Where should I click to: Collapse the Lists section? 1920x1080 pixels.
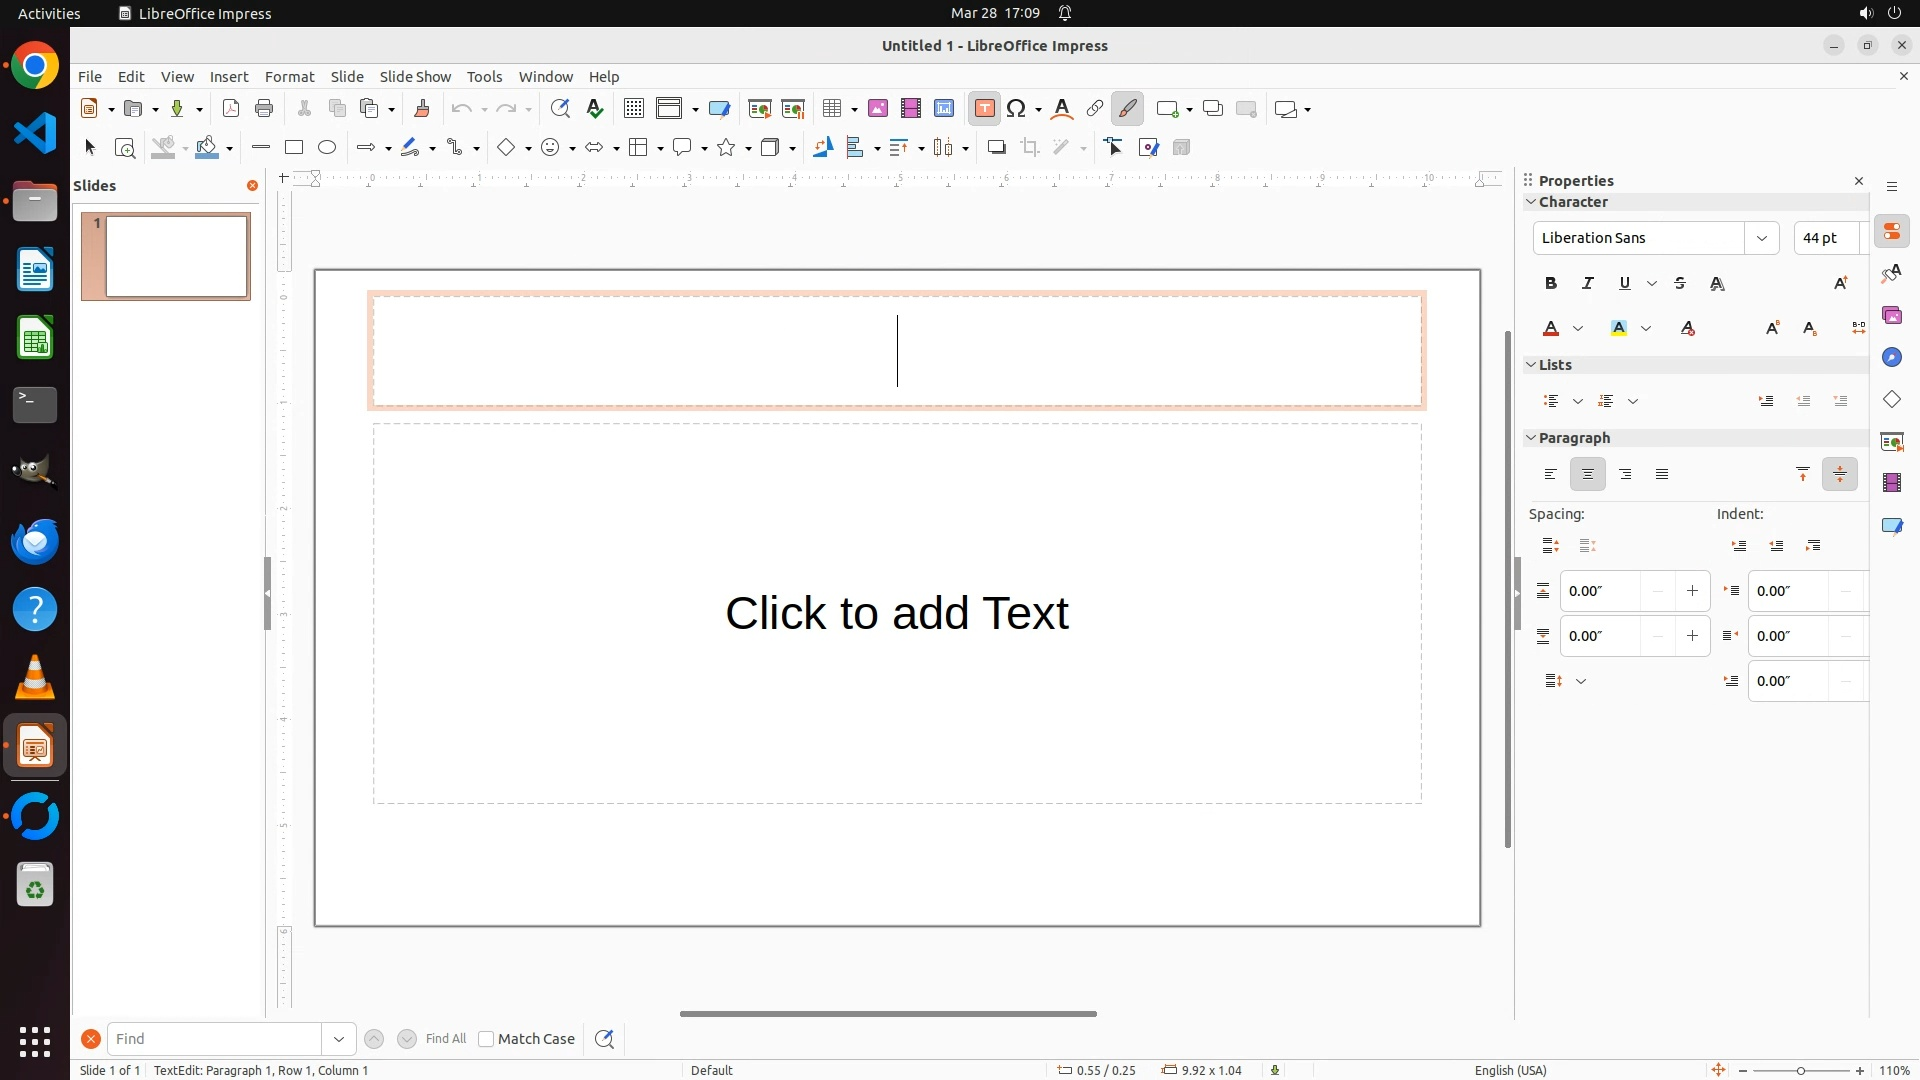(1531, 365)
